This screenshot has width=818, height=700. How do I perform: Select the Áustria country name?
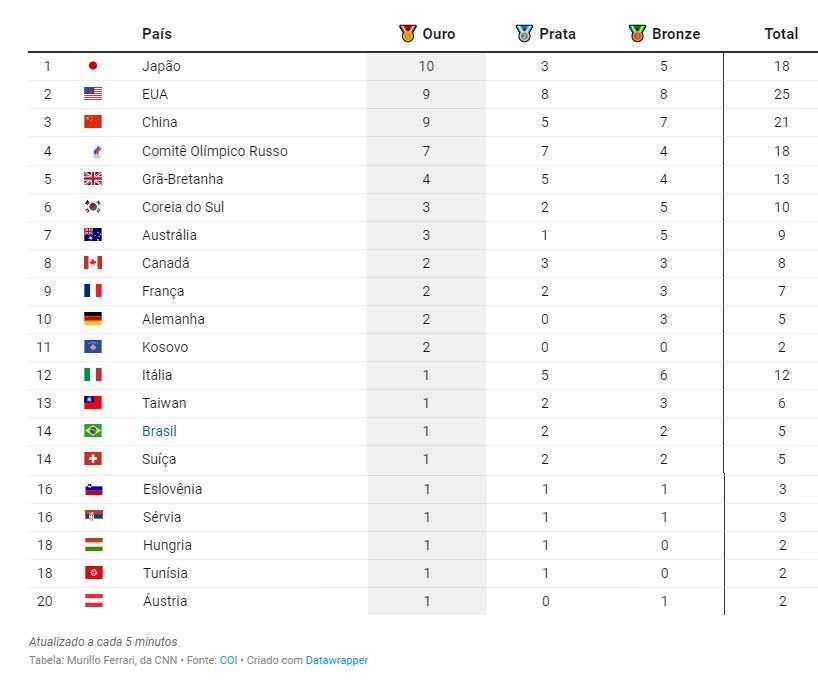[x=165, y=601]
